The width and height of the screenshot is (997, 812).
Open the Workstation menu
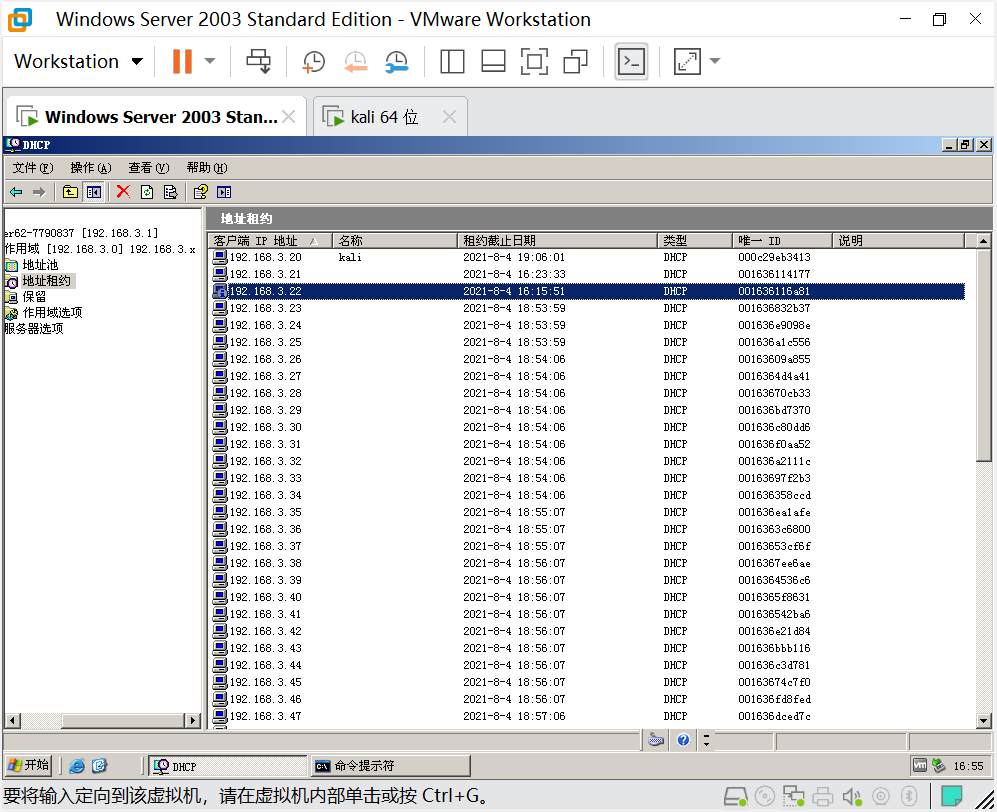78,62
